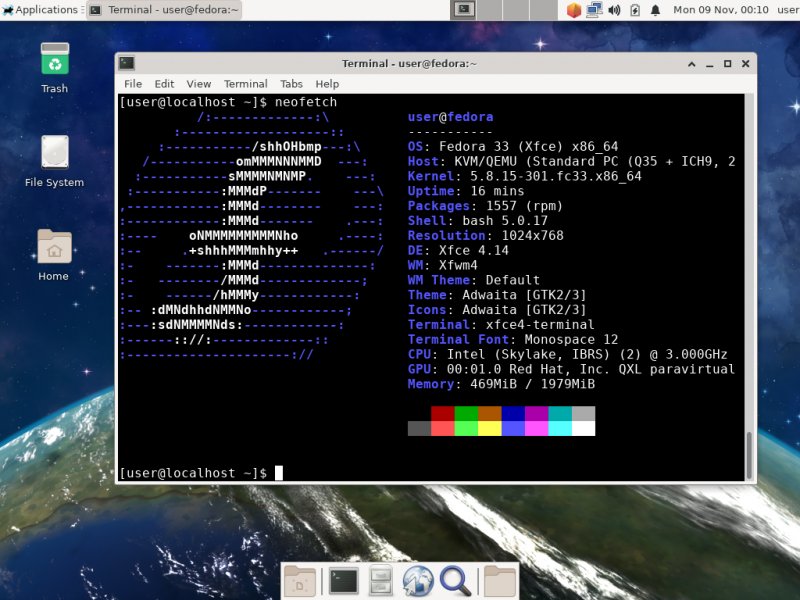
Task: Open the Edit menu in Terminal
Action: pyautogui.click(x=164, y=84)
